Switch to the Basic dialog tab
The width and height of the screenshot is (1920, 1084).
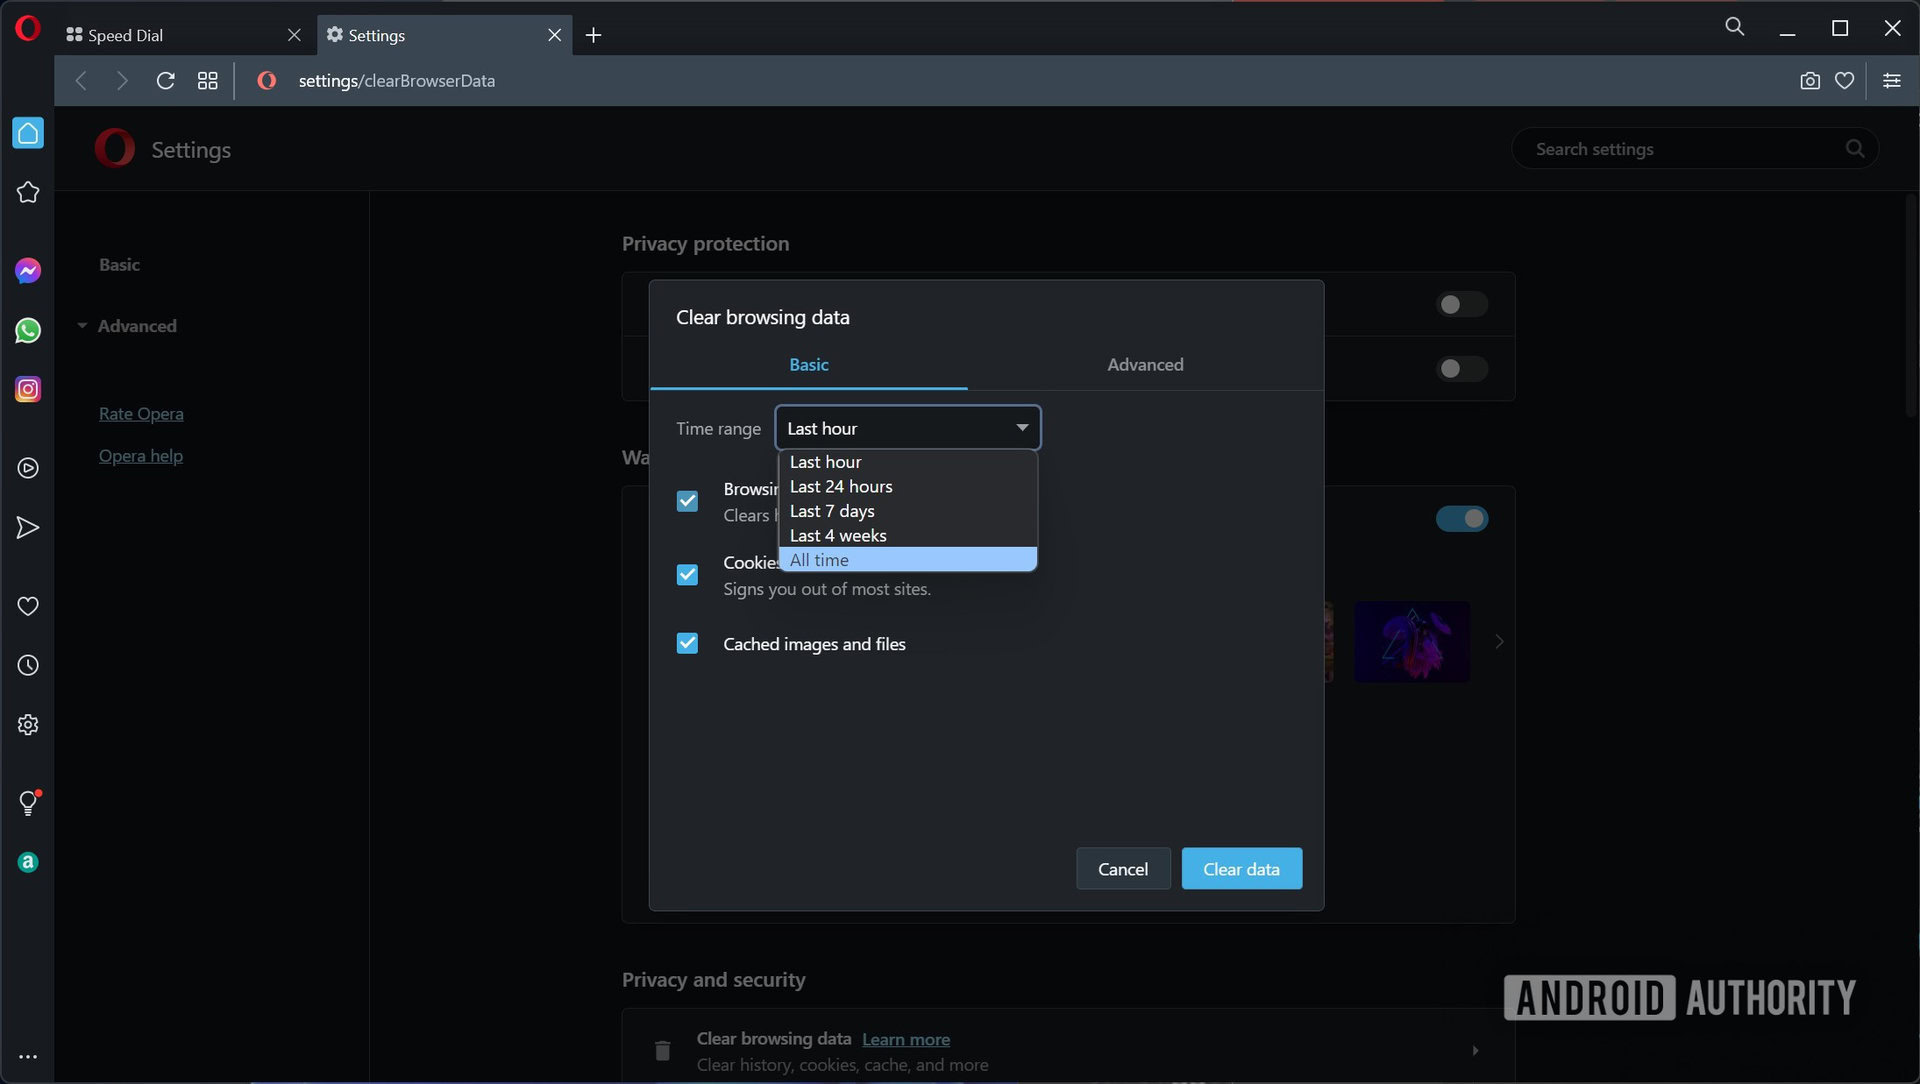click(x=808, y=365)
